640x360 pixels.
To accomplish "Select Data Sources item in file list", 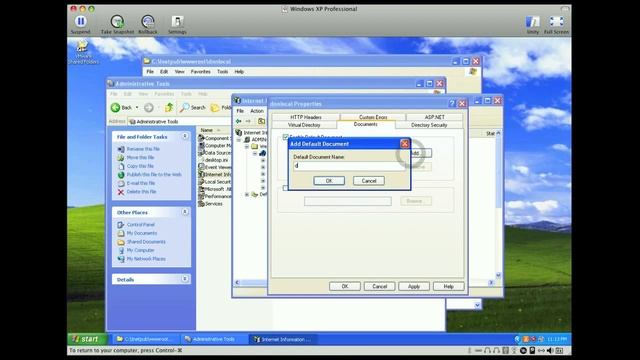I will click(x=214, y=153).
